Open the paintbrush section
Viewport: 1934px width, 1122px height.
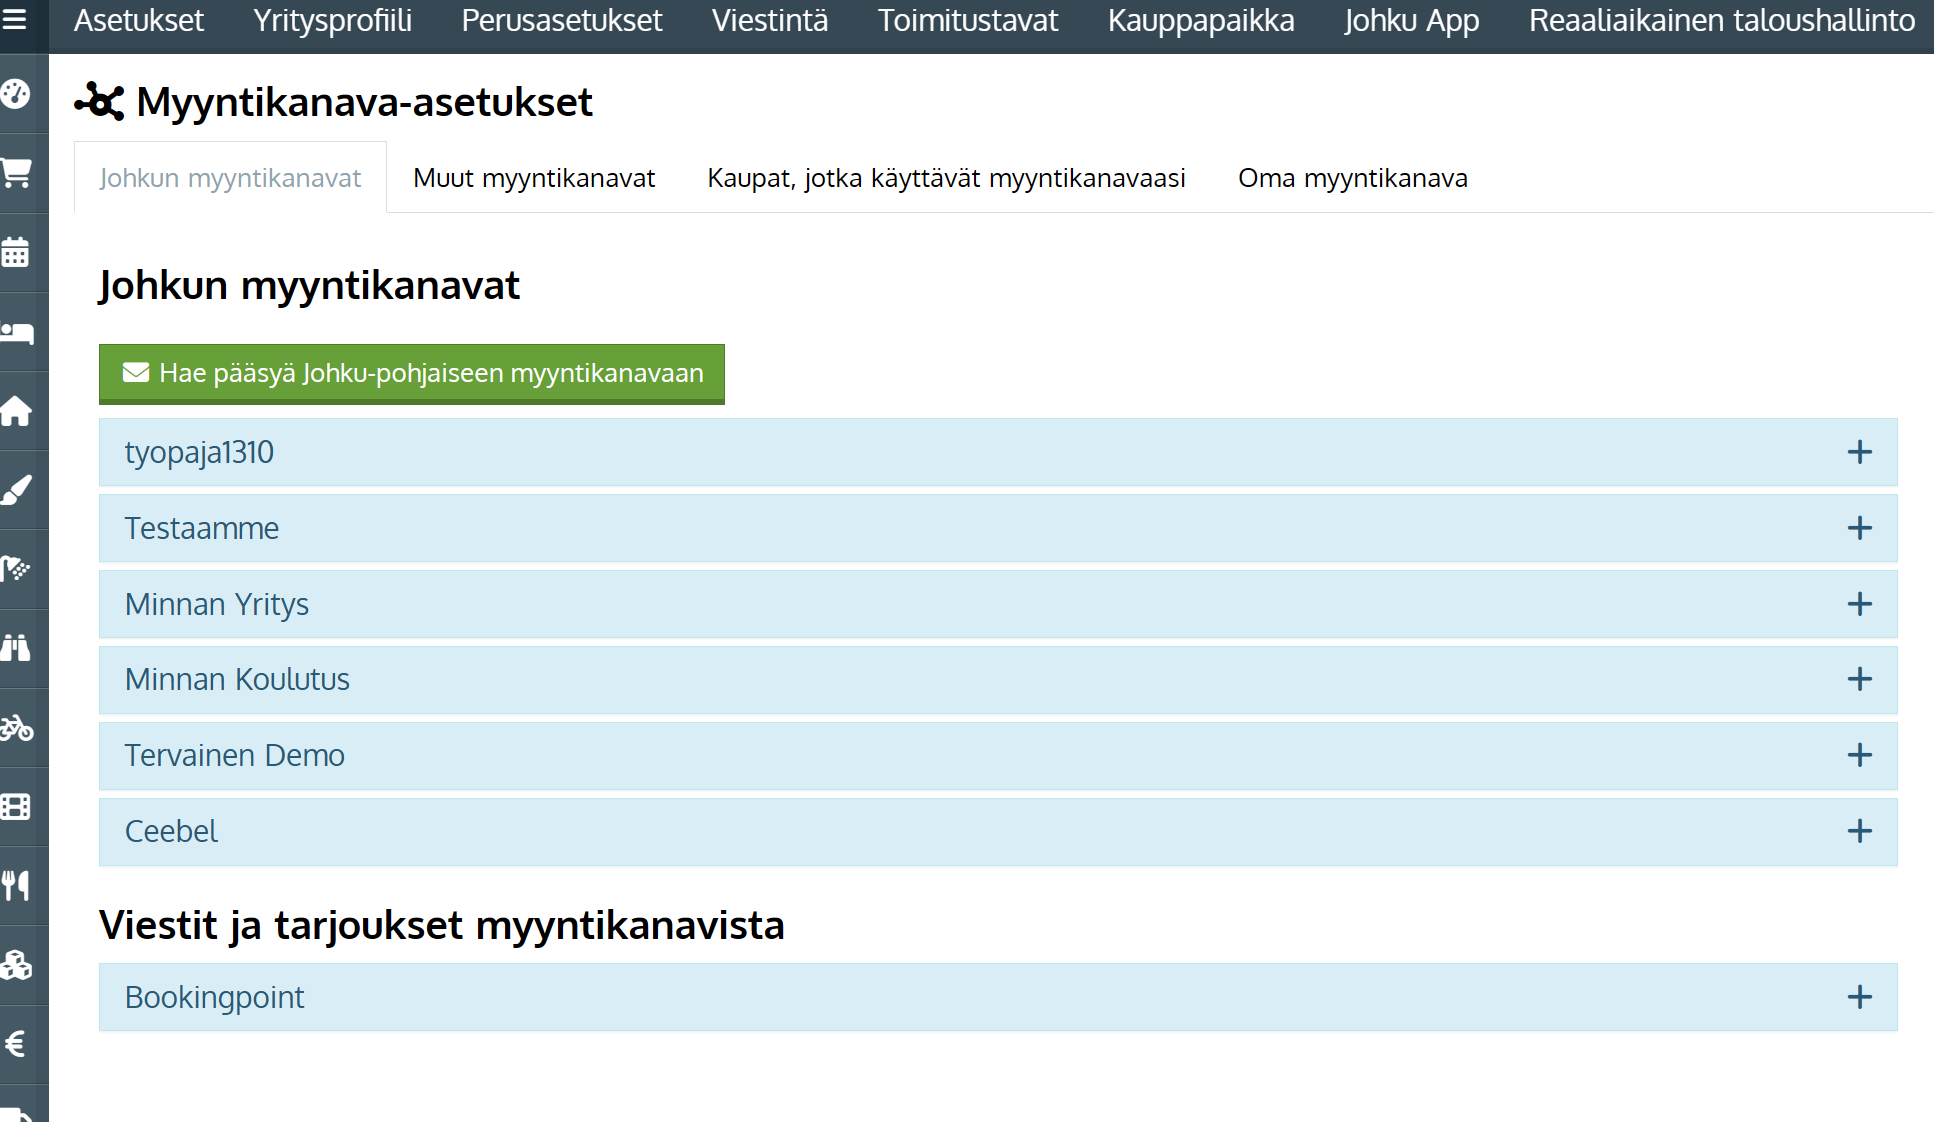[16, 490]
